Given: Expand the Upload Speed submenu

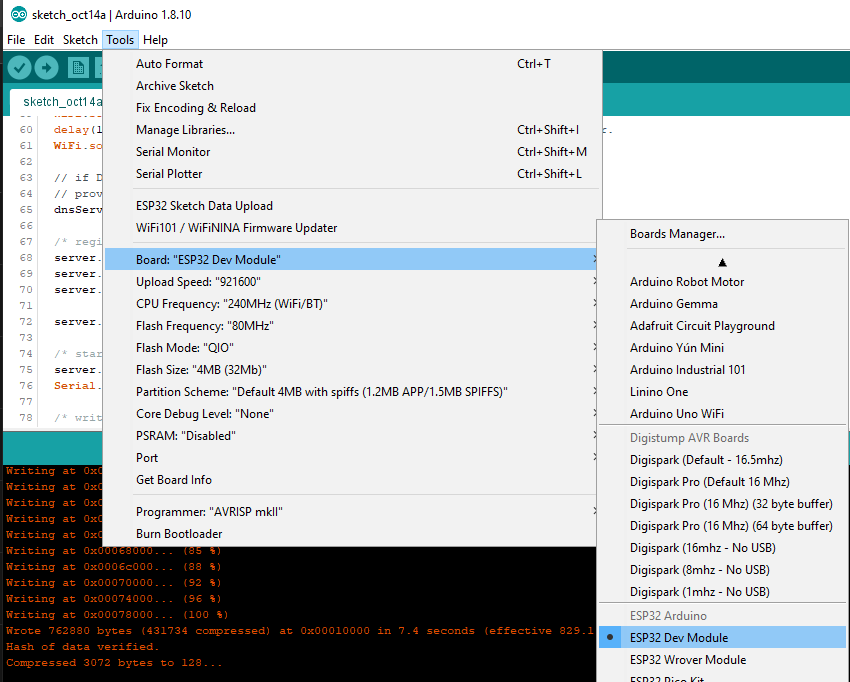Looking at the screenshot, I should point(352,282).
